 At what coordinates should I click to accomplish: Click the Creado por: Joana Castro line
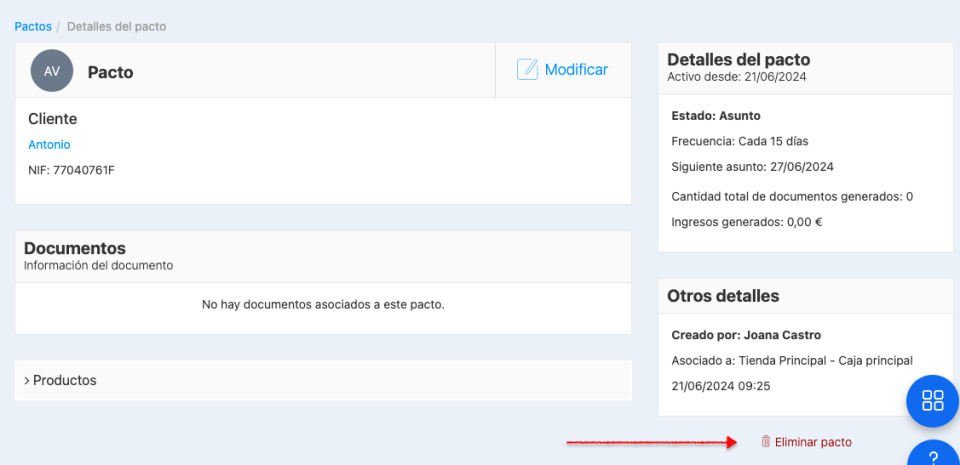746,335
